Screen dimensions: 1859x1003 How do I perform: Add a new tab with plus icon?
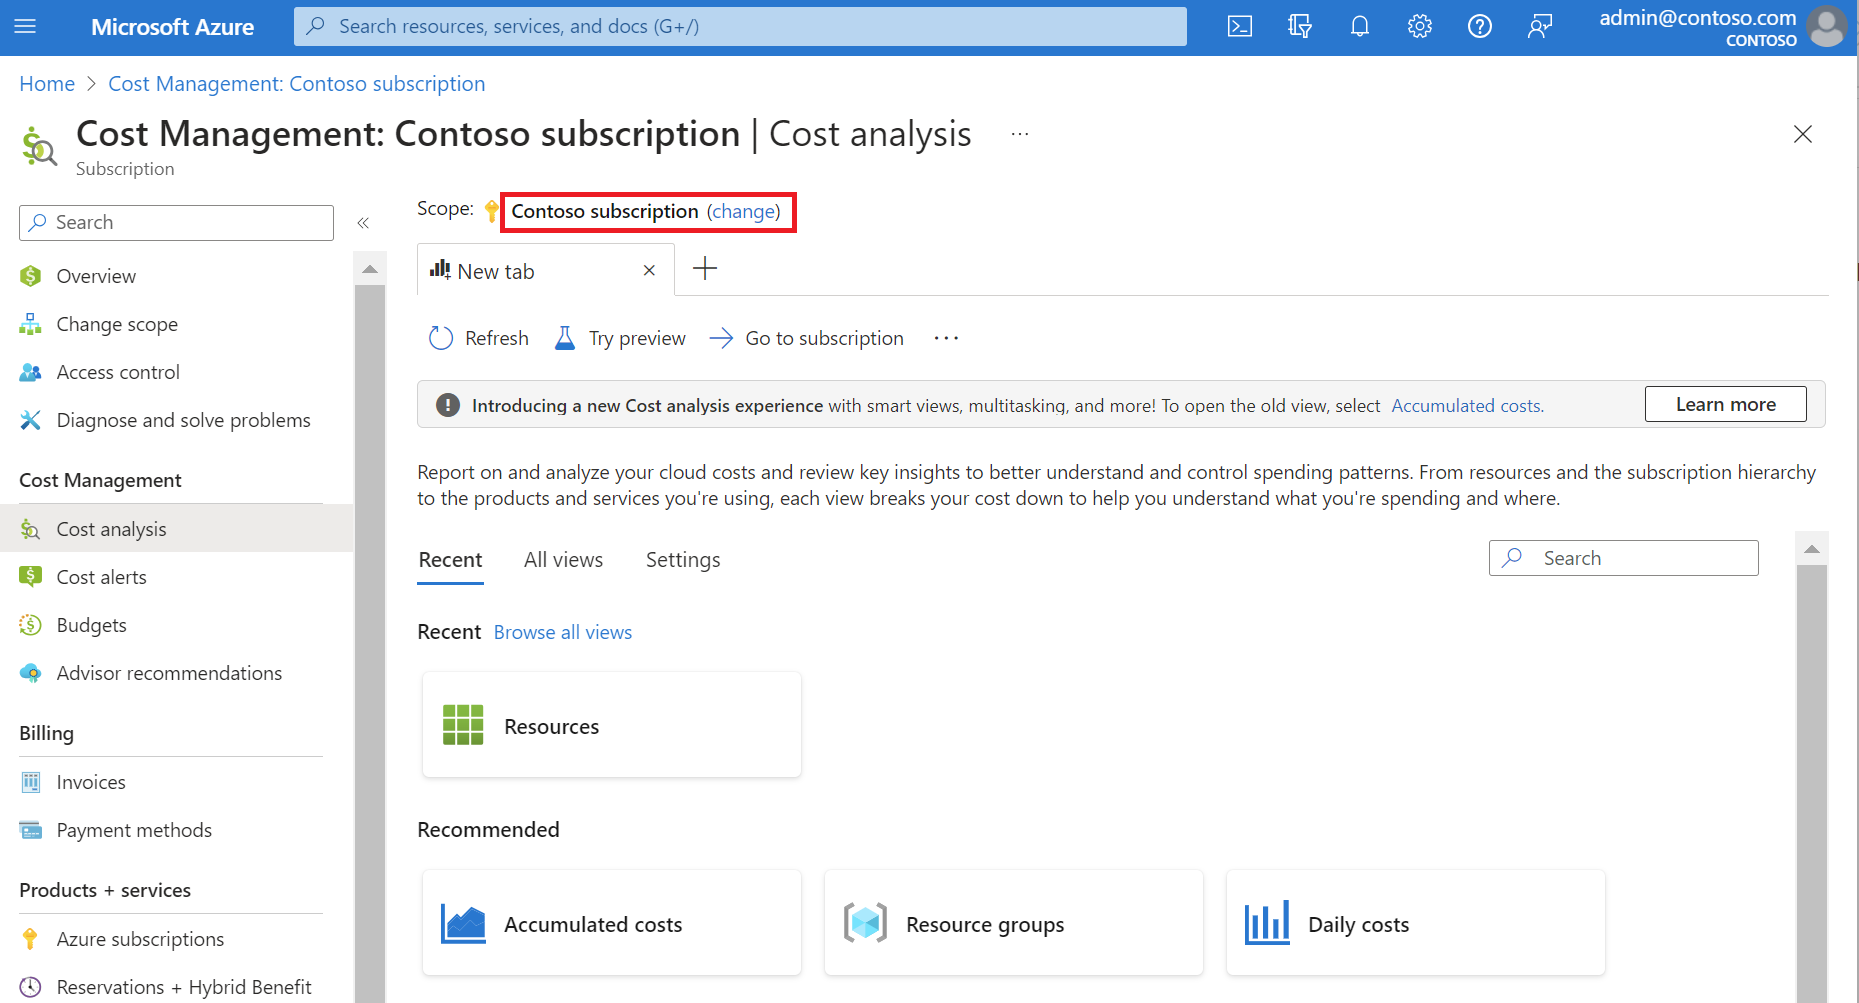click(705, 268)
